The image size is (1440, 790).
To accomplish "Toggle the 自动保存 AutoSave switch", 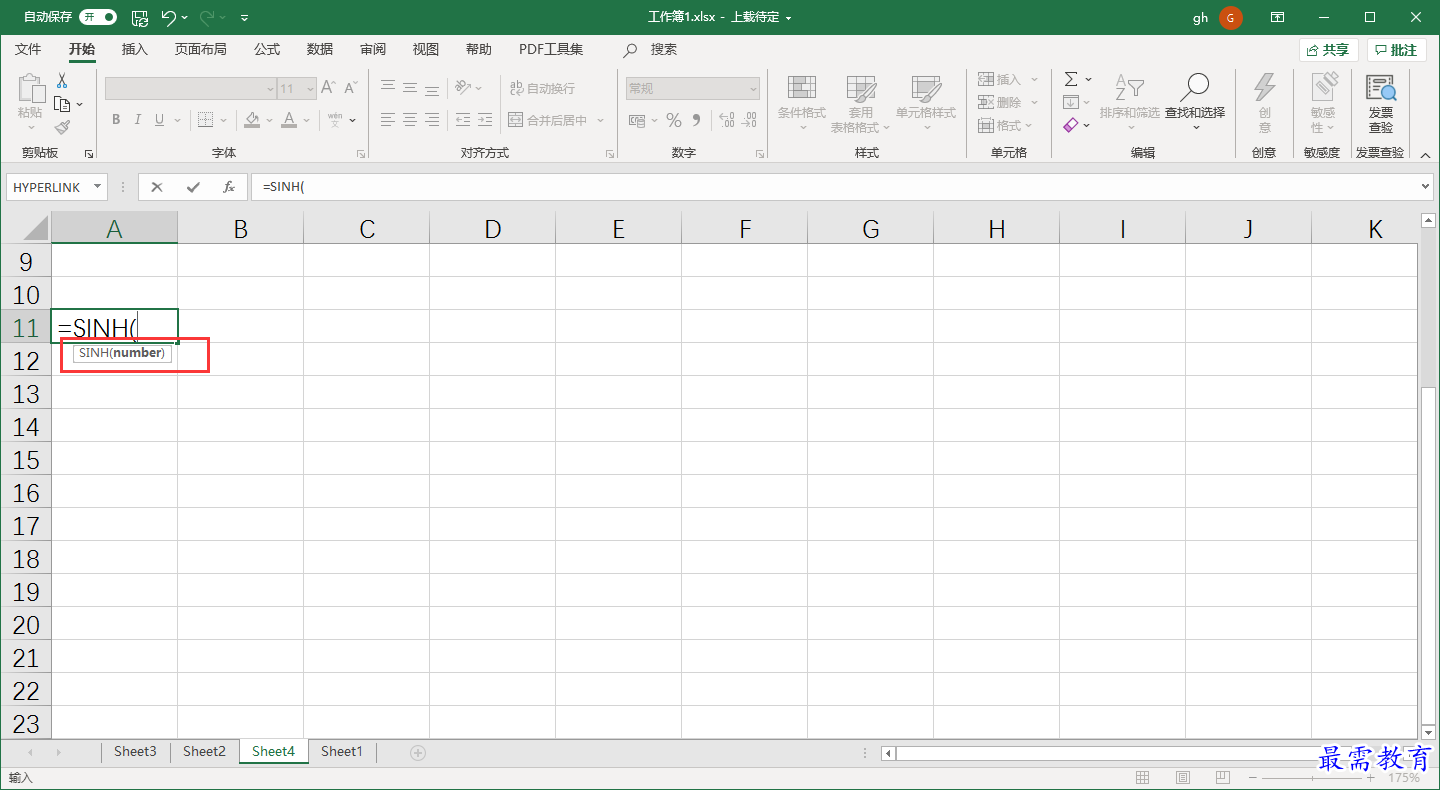I will click(x=98, y=17).
